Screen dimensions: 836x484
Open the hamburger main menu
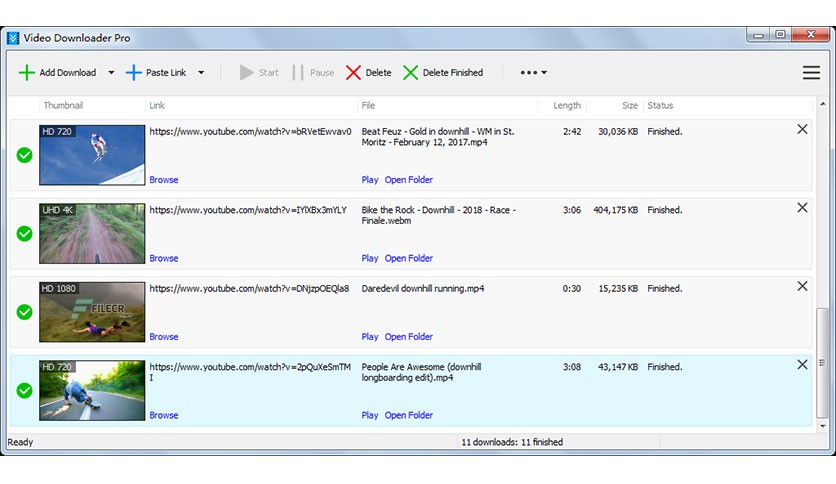pyautogui.click(x=811, y=72)
